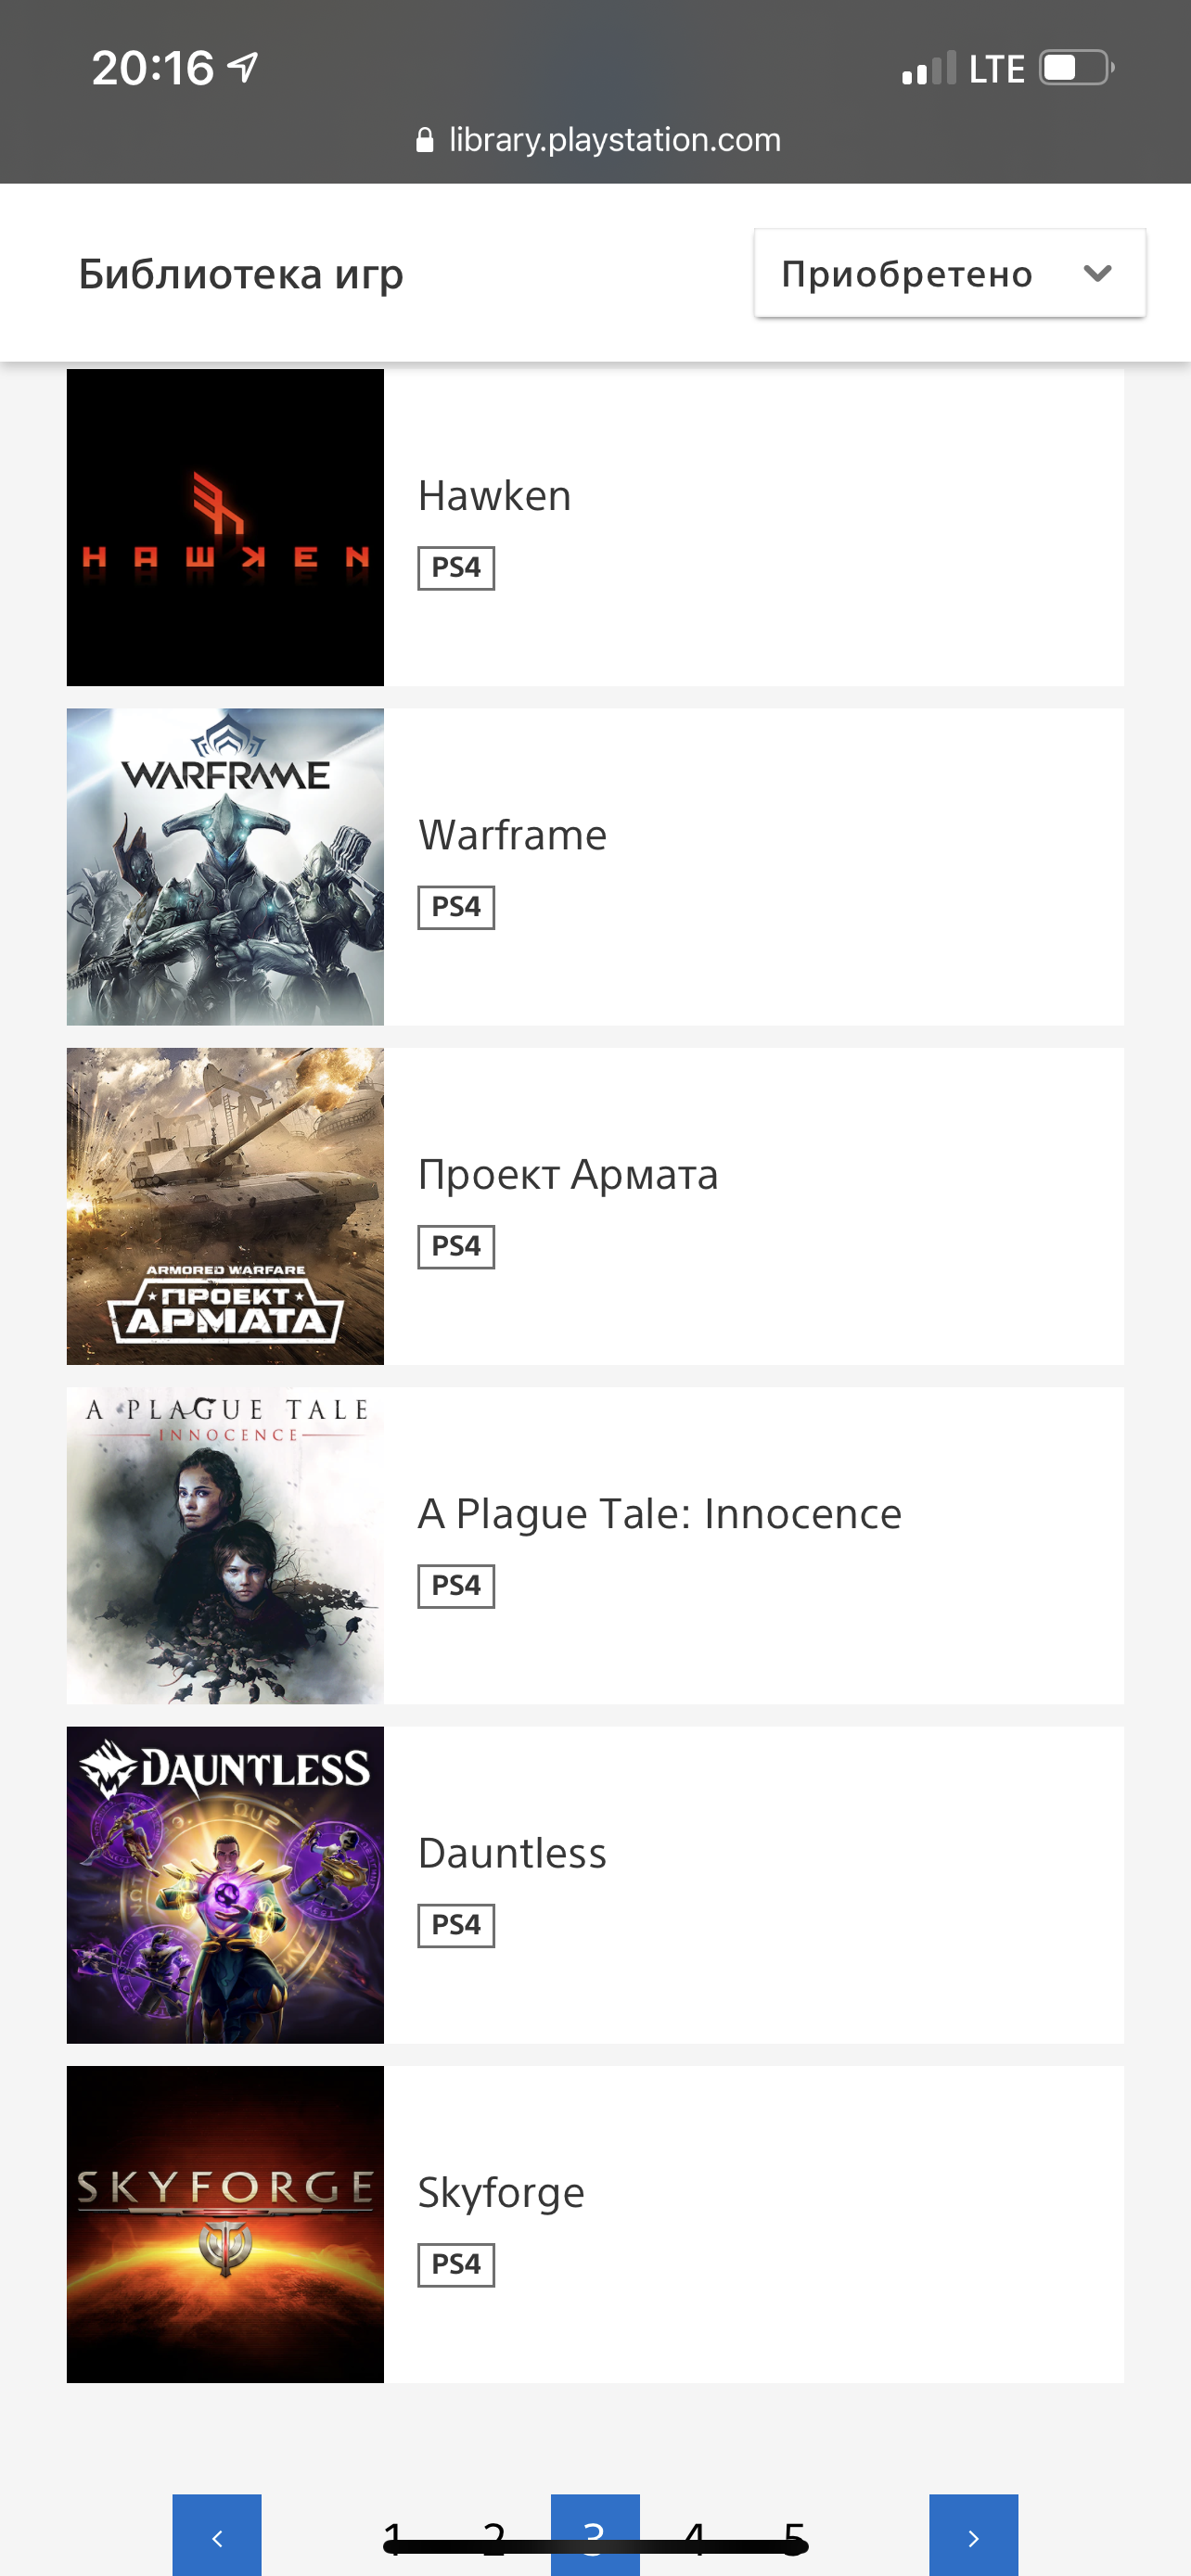Select Проект Армата cover image
Viewport: 1191px width, 2576px height.
pyautogui.click(x=225, y=1206)
